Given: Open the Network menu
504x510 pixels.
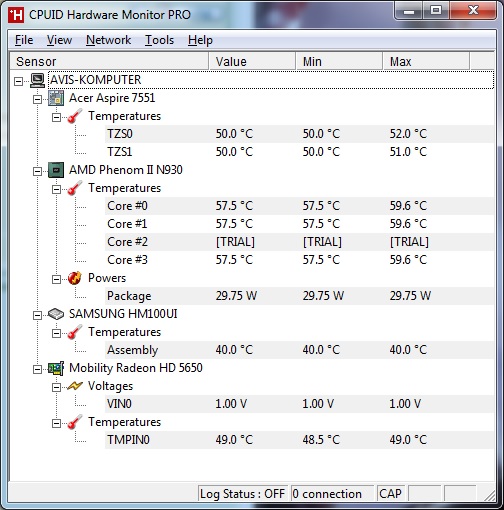Looking at the screenshot, I should tap(108, 40).
